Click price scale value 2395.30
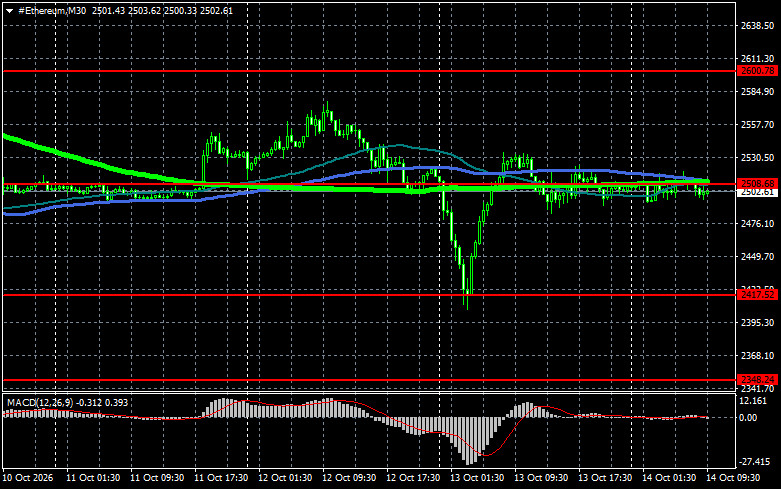 click(758, 323)
